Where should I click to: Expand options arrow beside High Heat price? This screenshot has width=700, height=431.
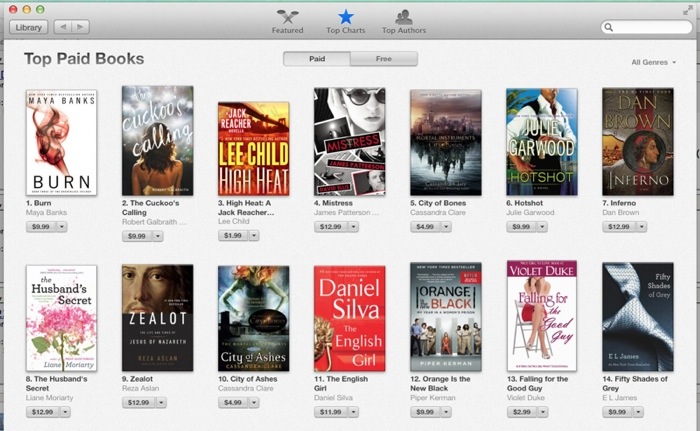coord(254,235)
